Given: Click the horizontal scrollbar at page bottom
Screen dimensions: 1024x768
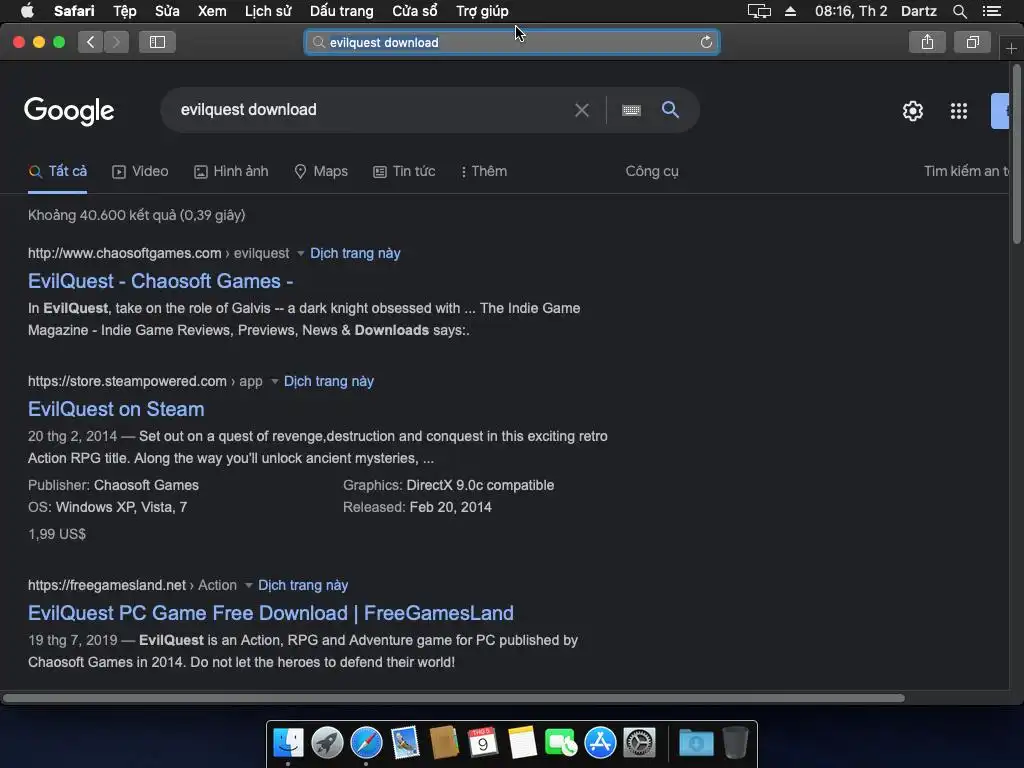Looking at the screenshot, I should 453,698.
